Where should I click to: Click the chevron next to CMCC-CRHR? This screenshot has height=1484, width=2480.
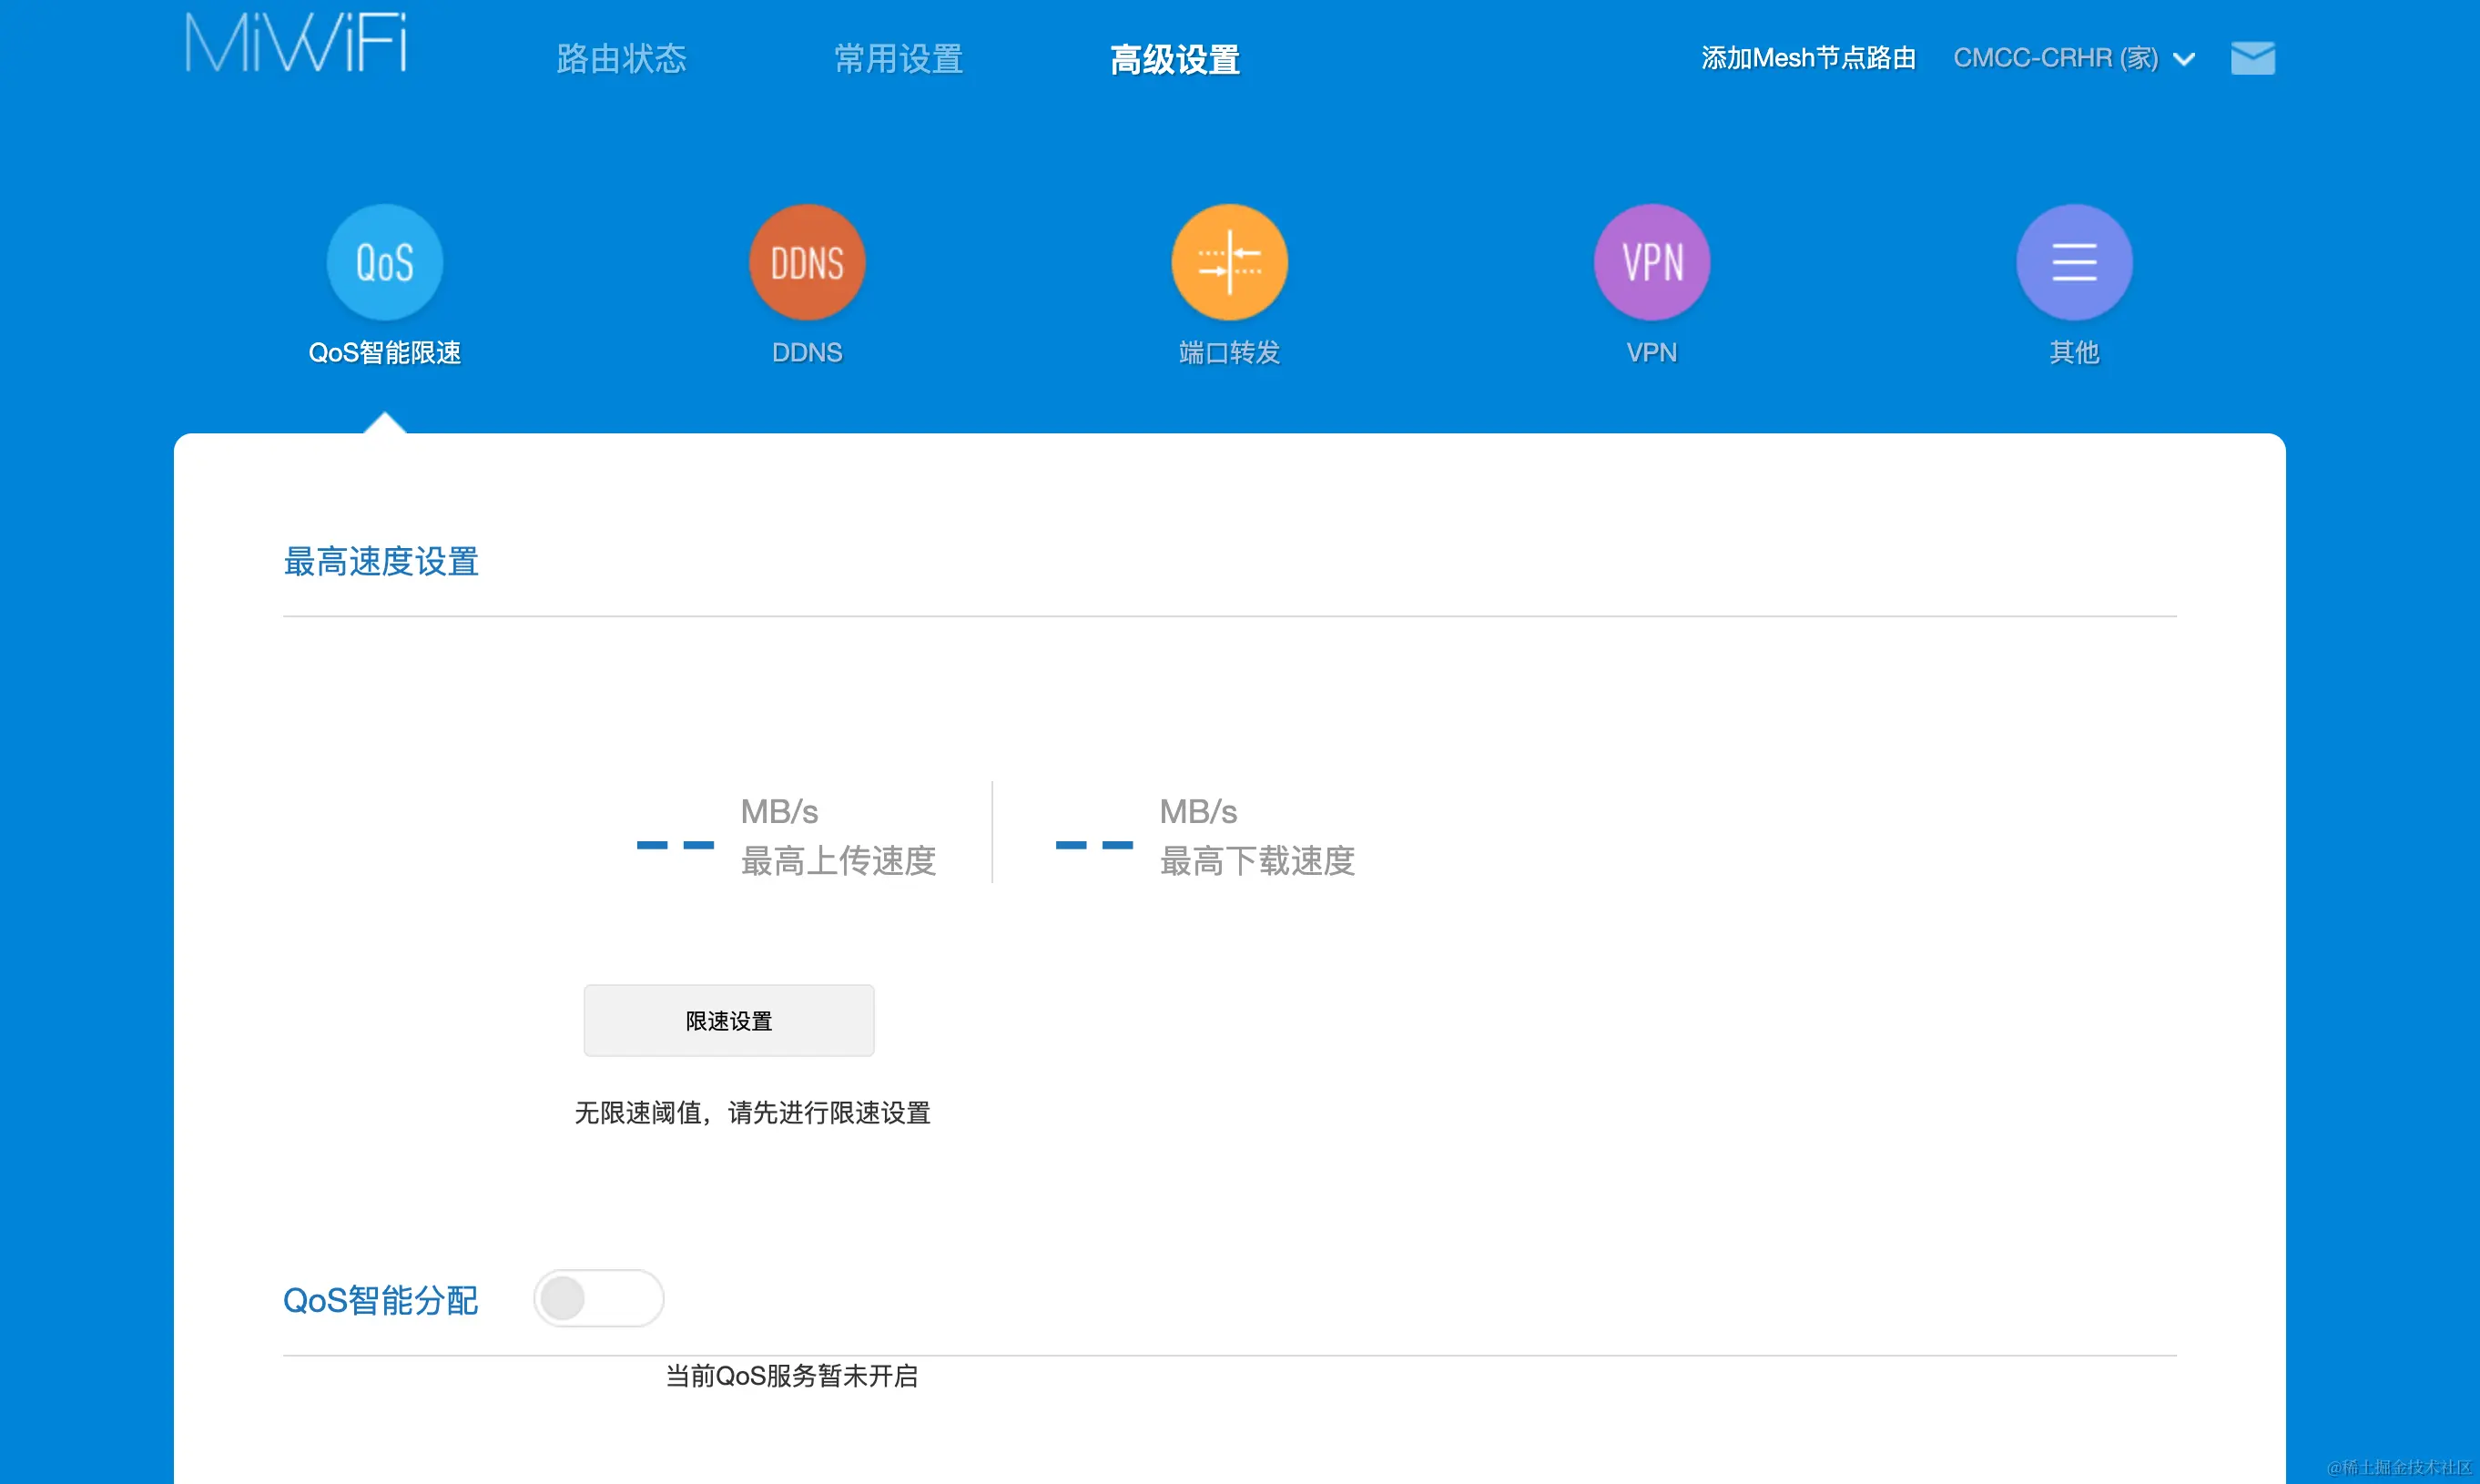pyautogui.click(x=2184, y=60)
